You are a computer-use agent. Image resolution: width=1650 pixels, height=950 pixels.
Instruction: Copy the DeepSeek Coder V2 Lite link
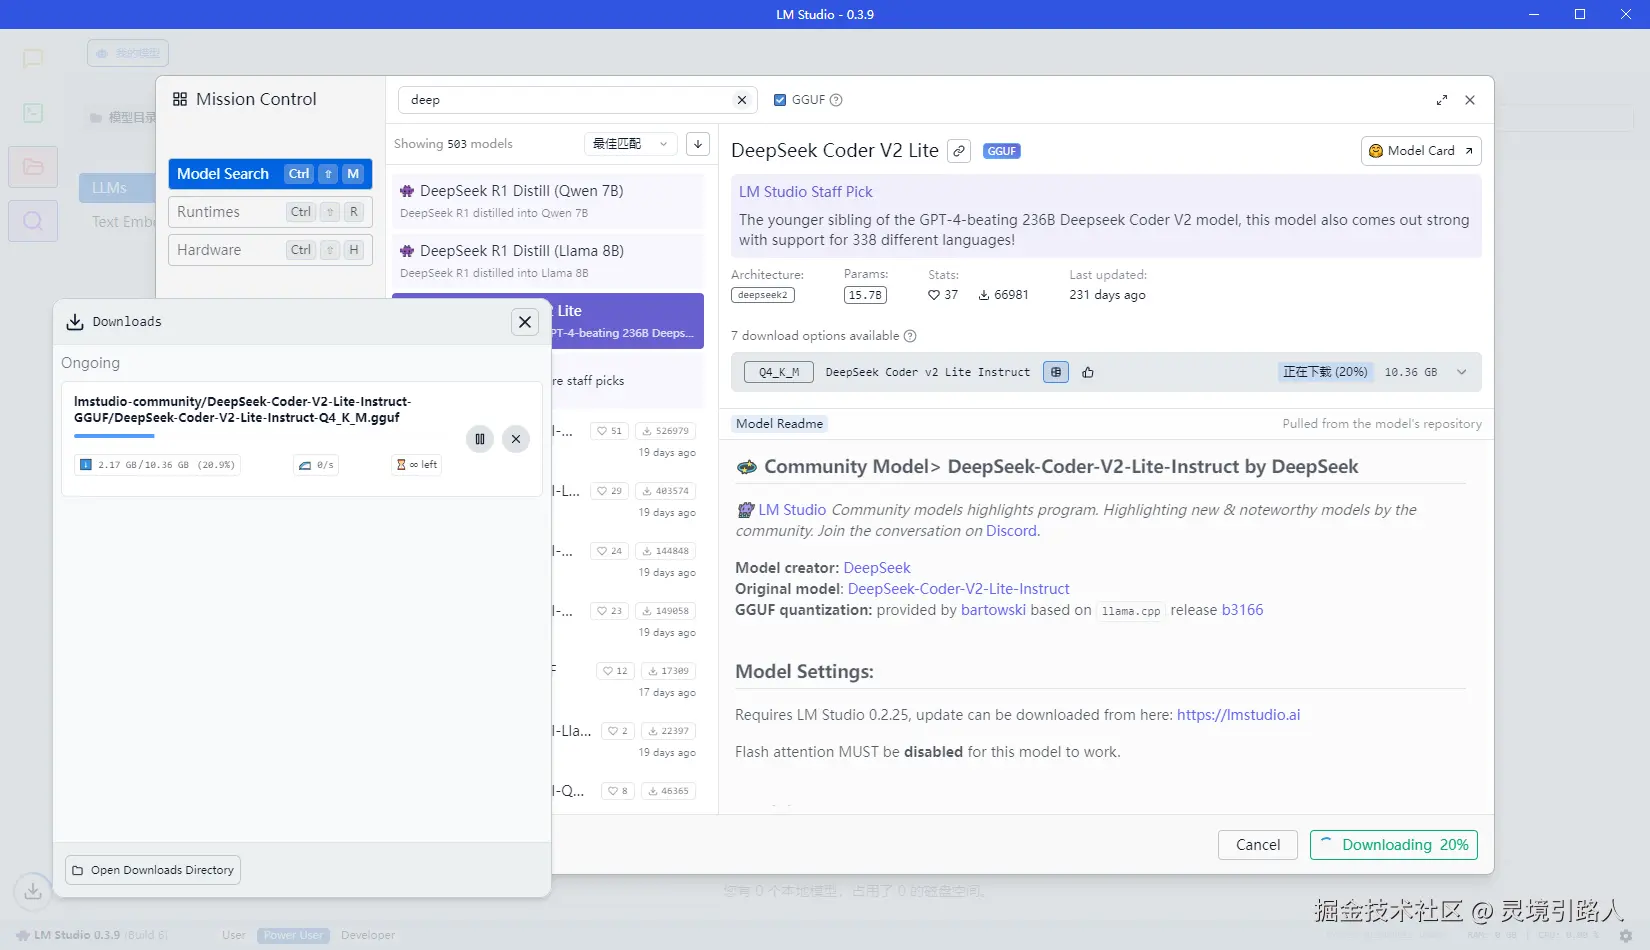point(959,151)
